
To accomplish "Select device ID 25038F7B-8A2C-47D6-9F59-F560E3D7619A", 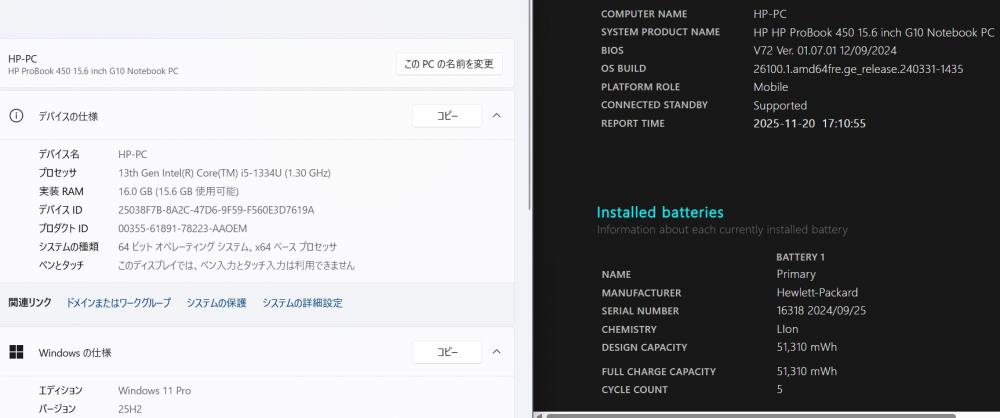I will (x=216, y=210).
